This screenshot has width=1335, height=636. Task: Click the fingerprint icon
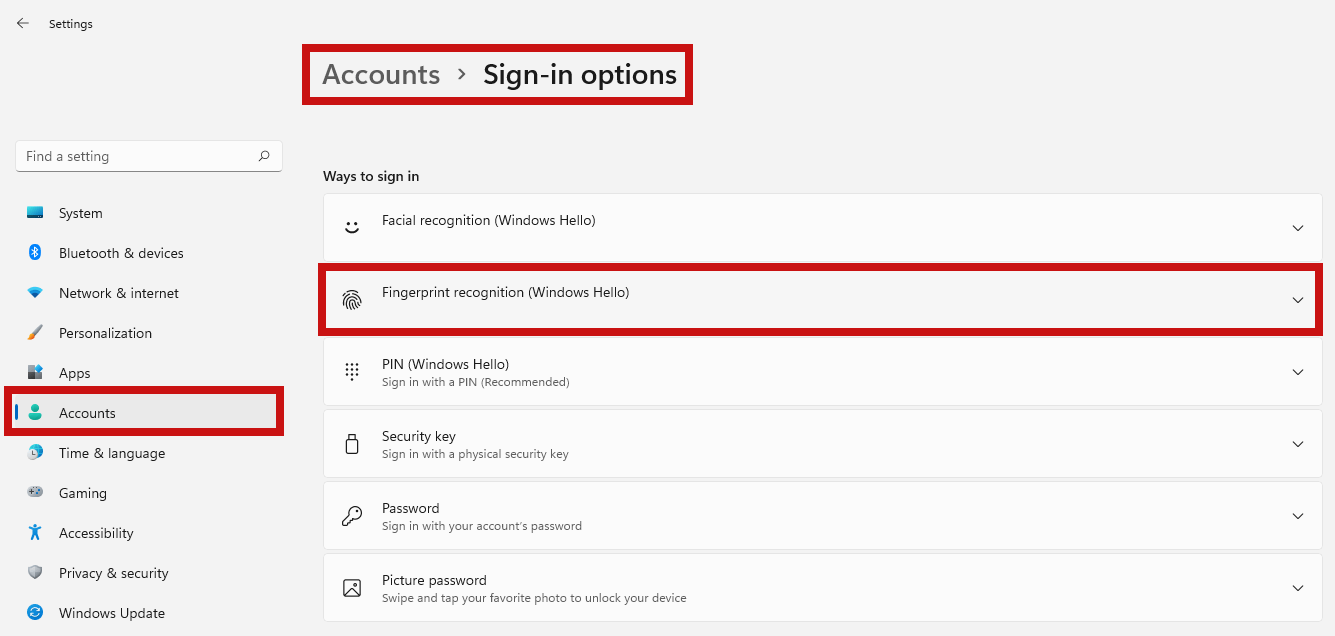pyautogui.click(x=352, y=300)
